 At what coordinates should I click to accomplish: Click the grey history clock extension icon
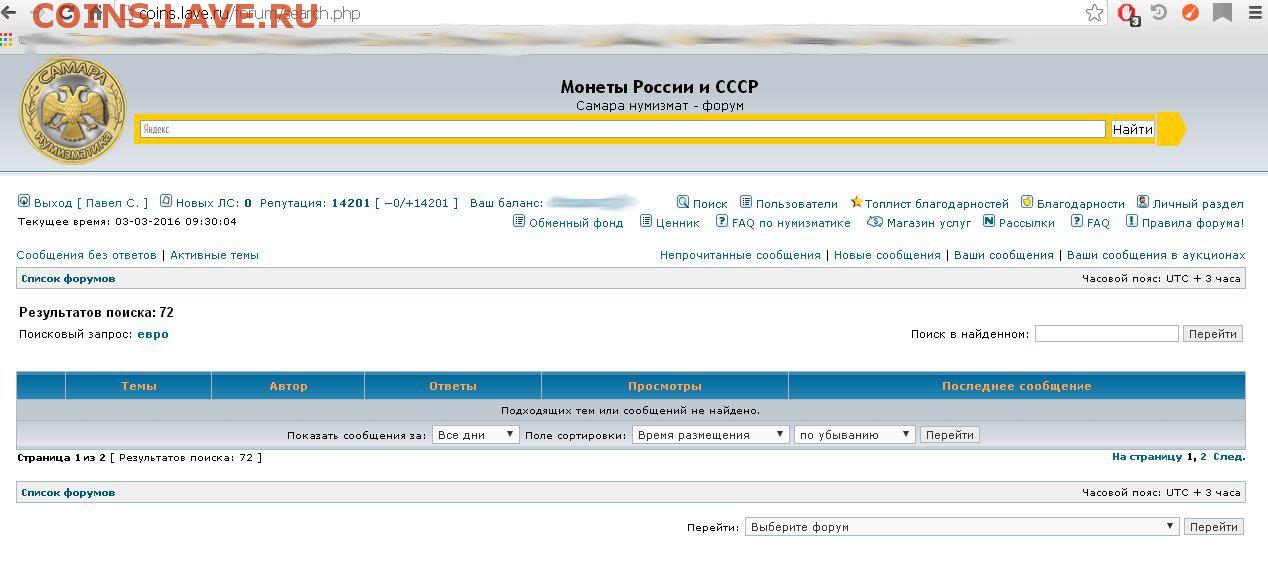click(1160, 12)
